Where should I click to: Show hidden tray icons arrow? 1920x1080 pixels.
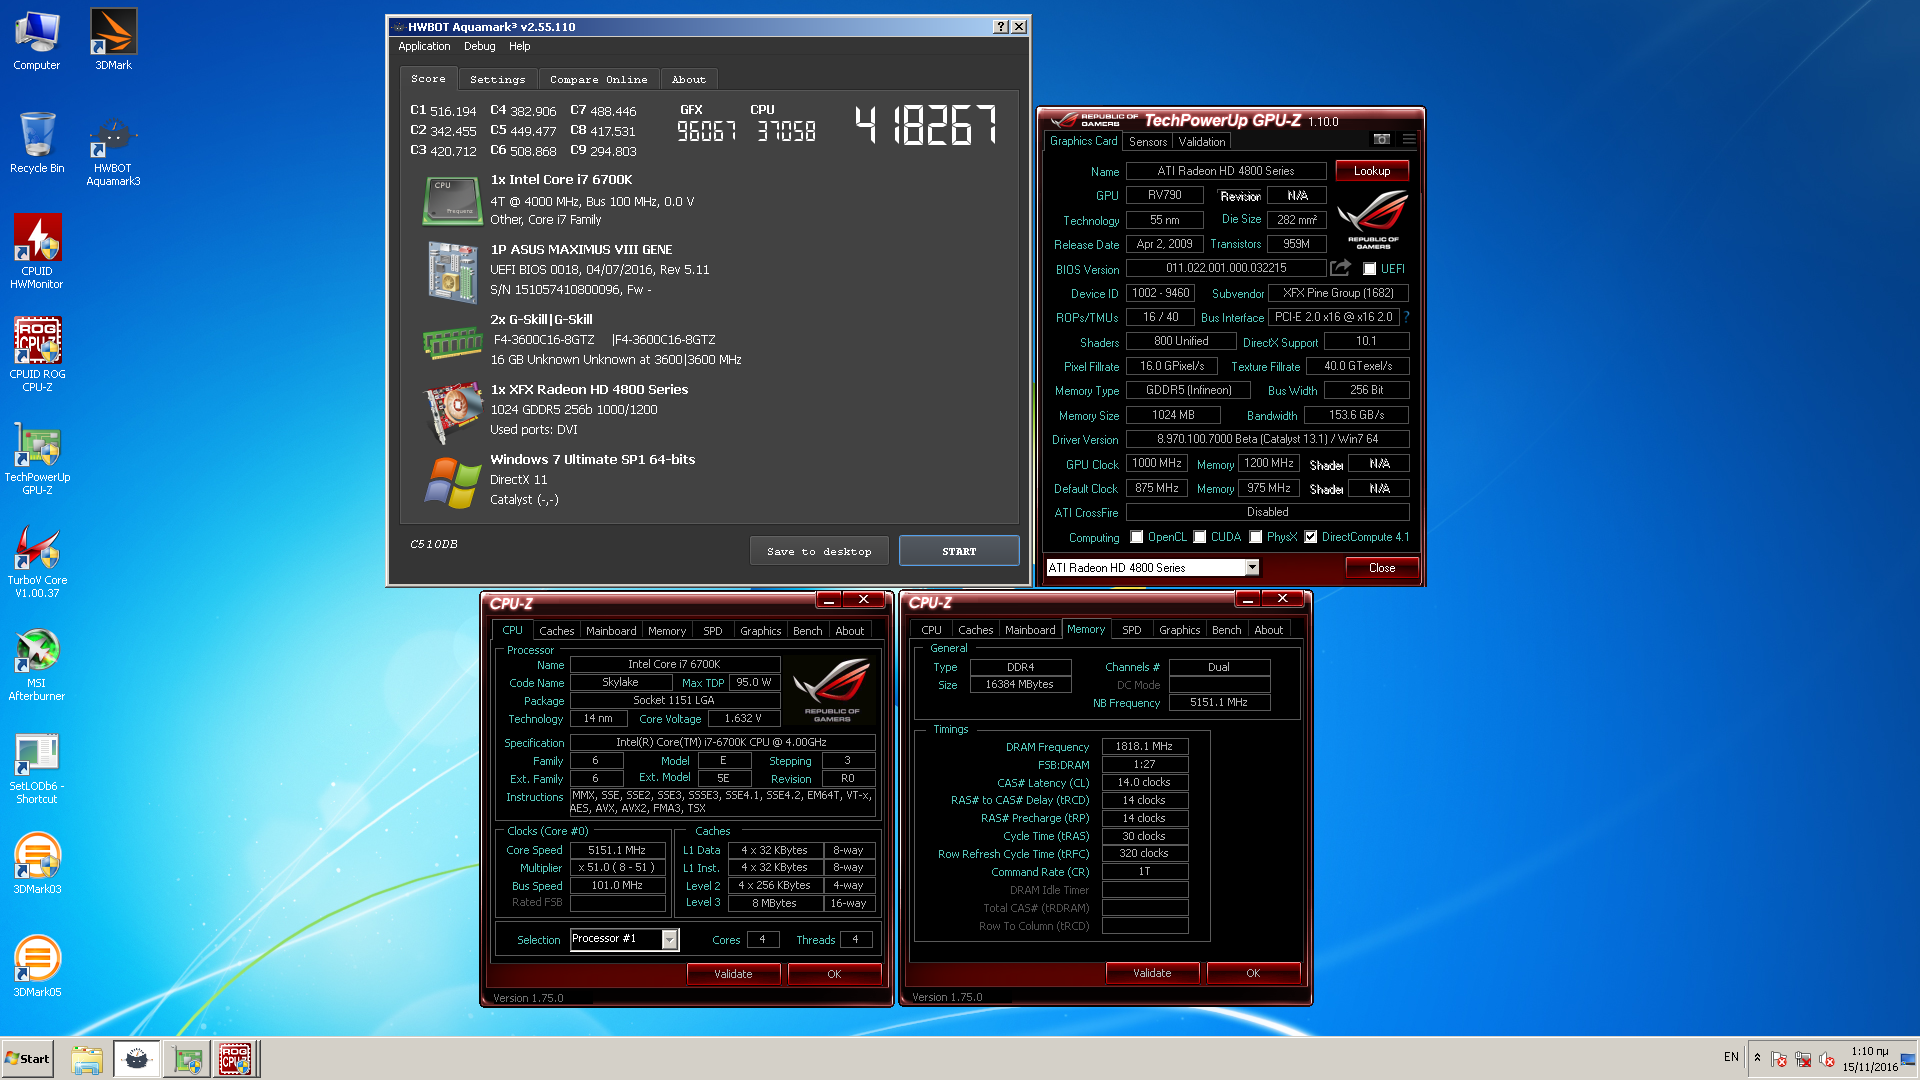[x=1757, y=1058]
